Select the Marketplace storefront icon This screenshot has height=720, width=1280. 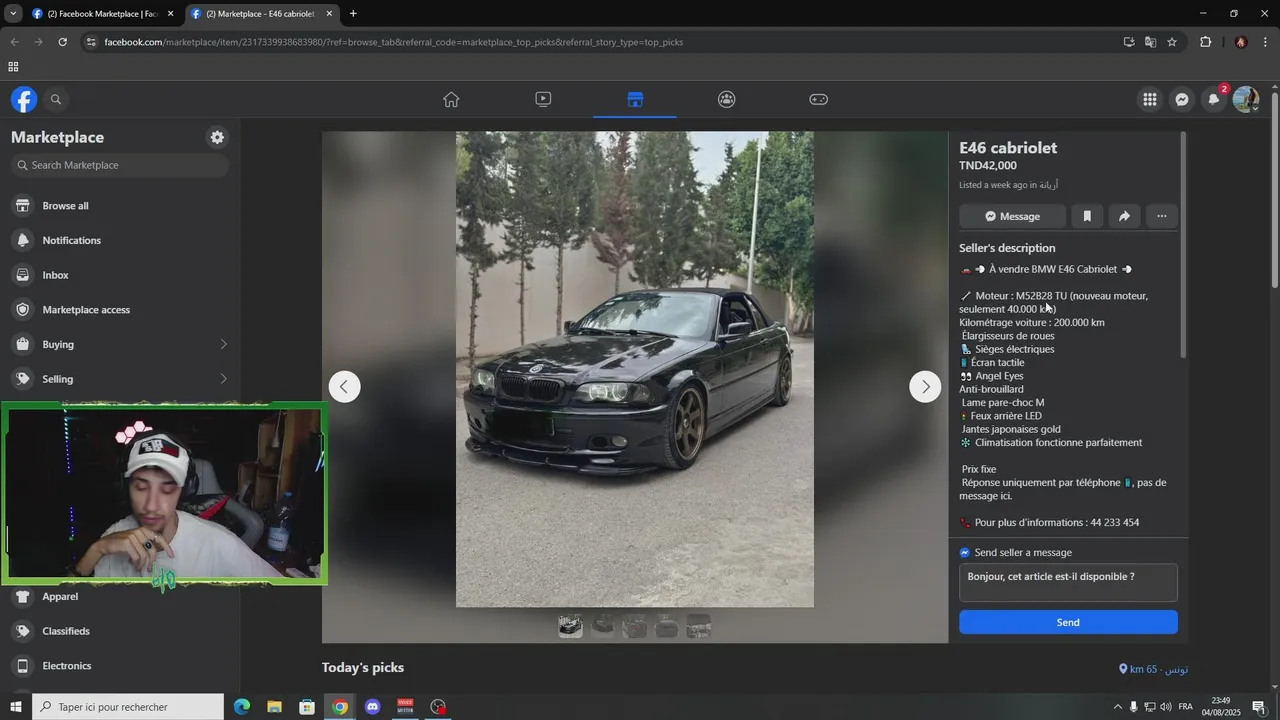[x=635, y=99]
